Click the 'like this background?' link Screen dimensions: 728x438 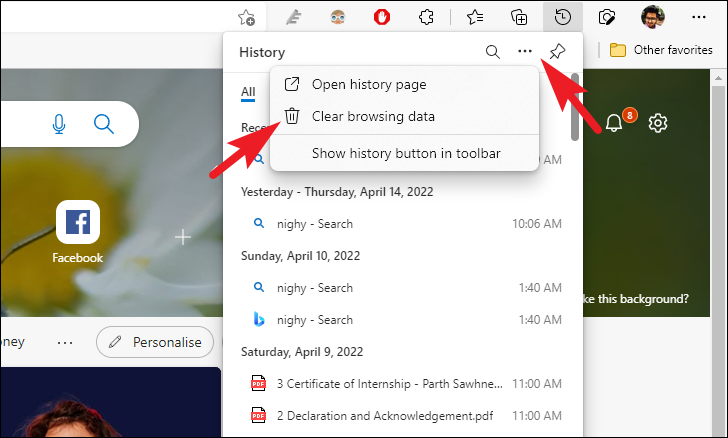636,299
